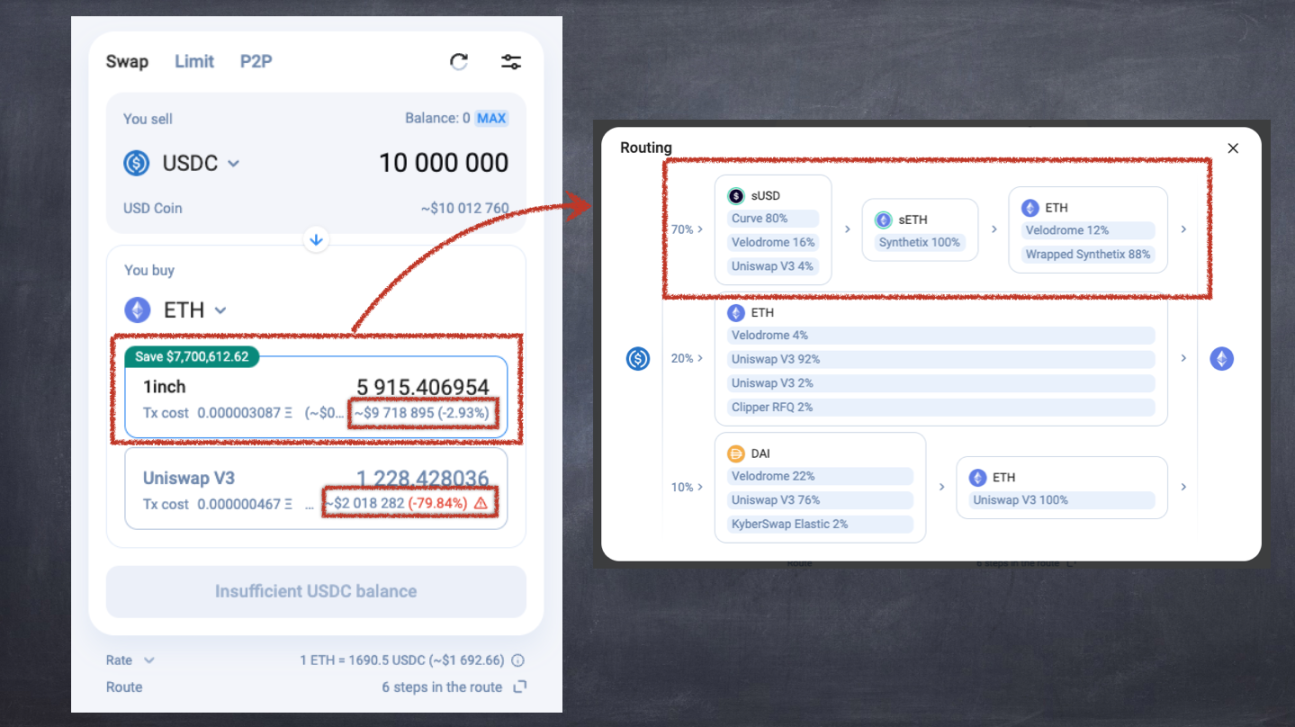Image resolution: width=1295 pixels, height=727 pixels.
Task: Open the route expand icon
Action: coord(519,687)
